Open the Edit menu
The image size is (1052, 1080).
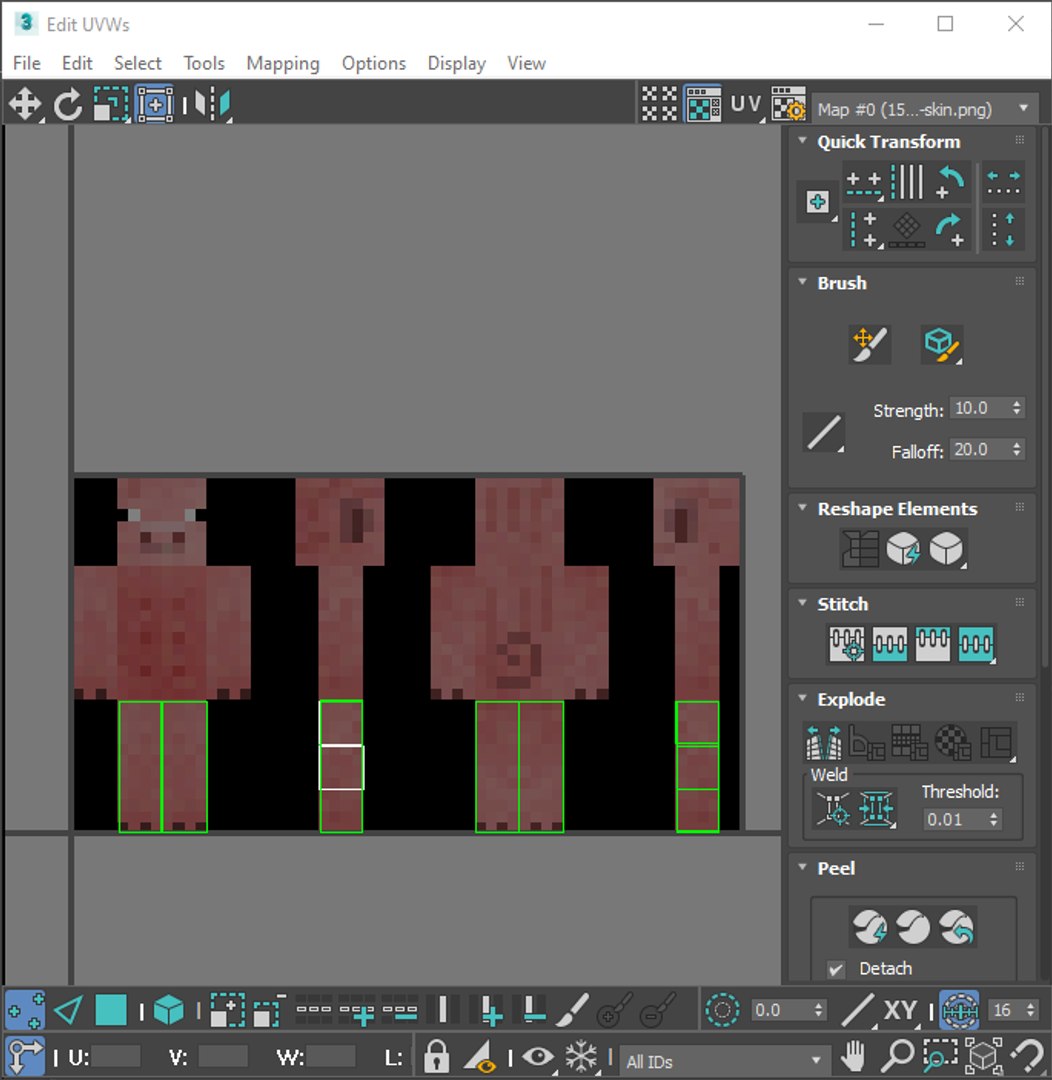77,63
